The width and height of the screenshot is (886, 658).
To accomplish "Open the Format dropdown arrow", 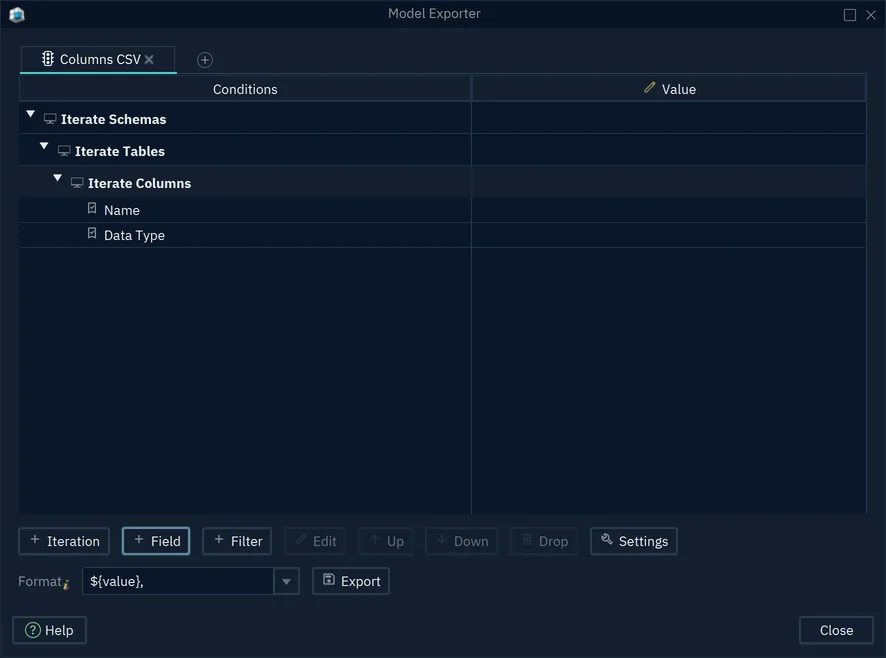I will 286,581.
